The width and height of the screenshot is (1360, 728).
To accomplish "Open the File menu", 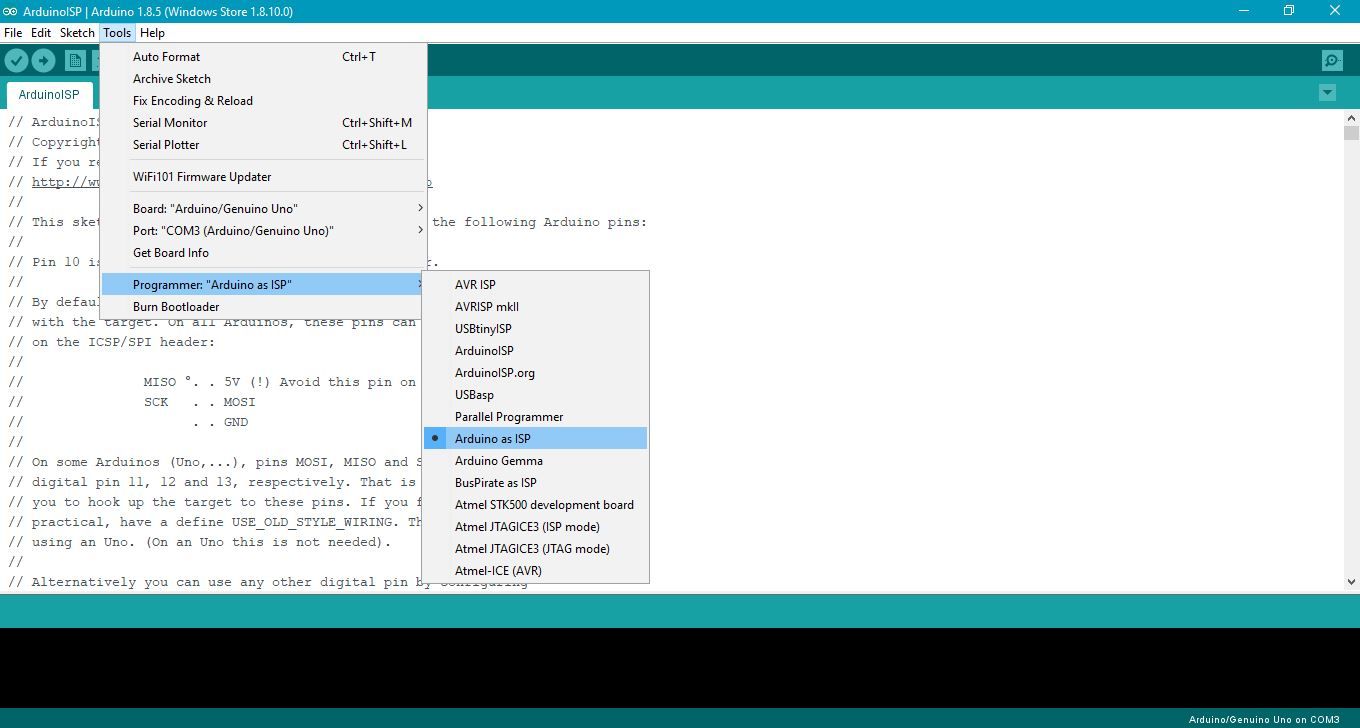I will pyautogui.click(x=13, y=32).
